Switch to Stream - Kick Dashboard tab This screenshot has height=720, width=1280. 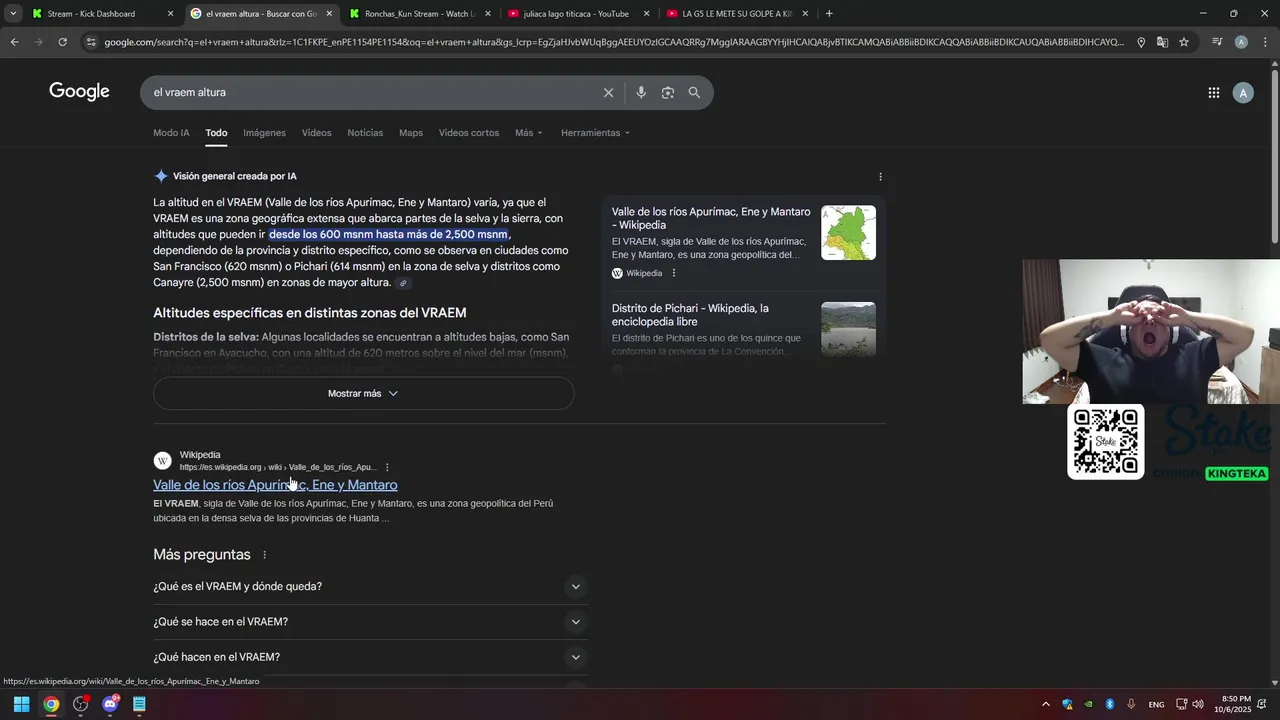[102, 14]
